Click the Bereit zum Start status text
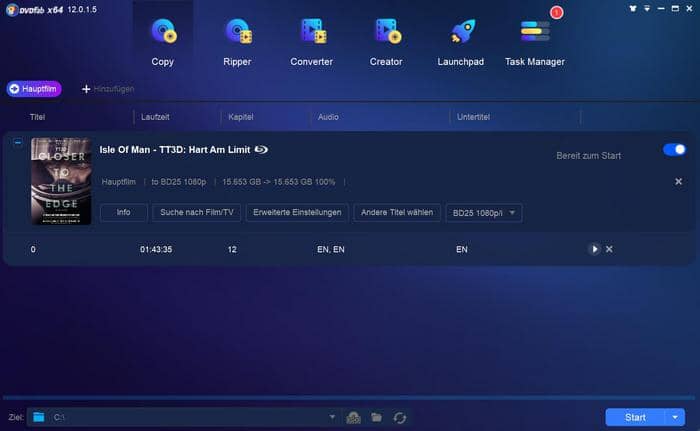 click(x=588, y=156)
